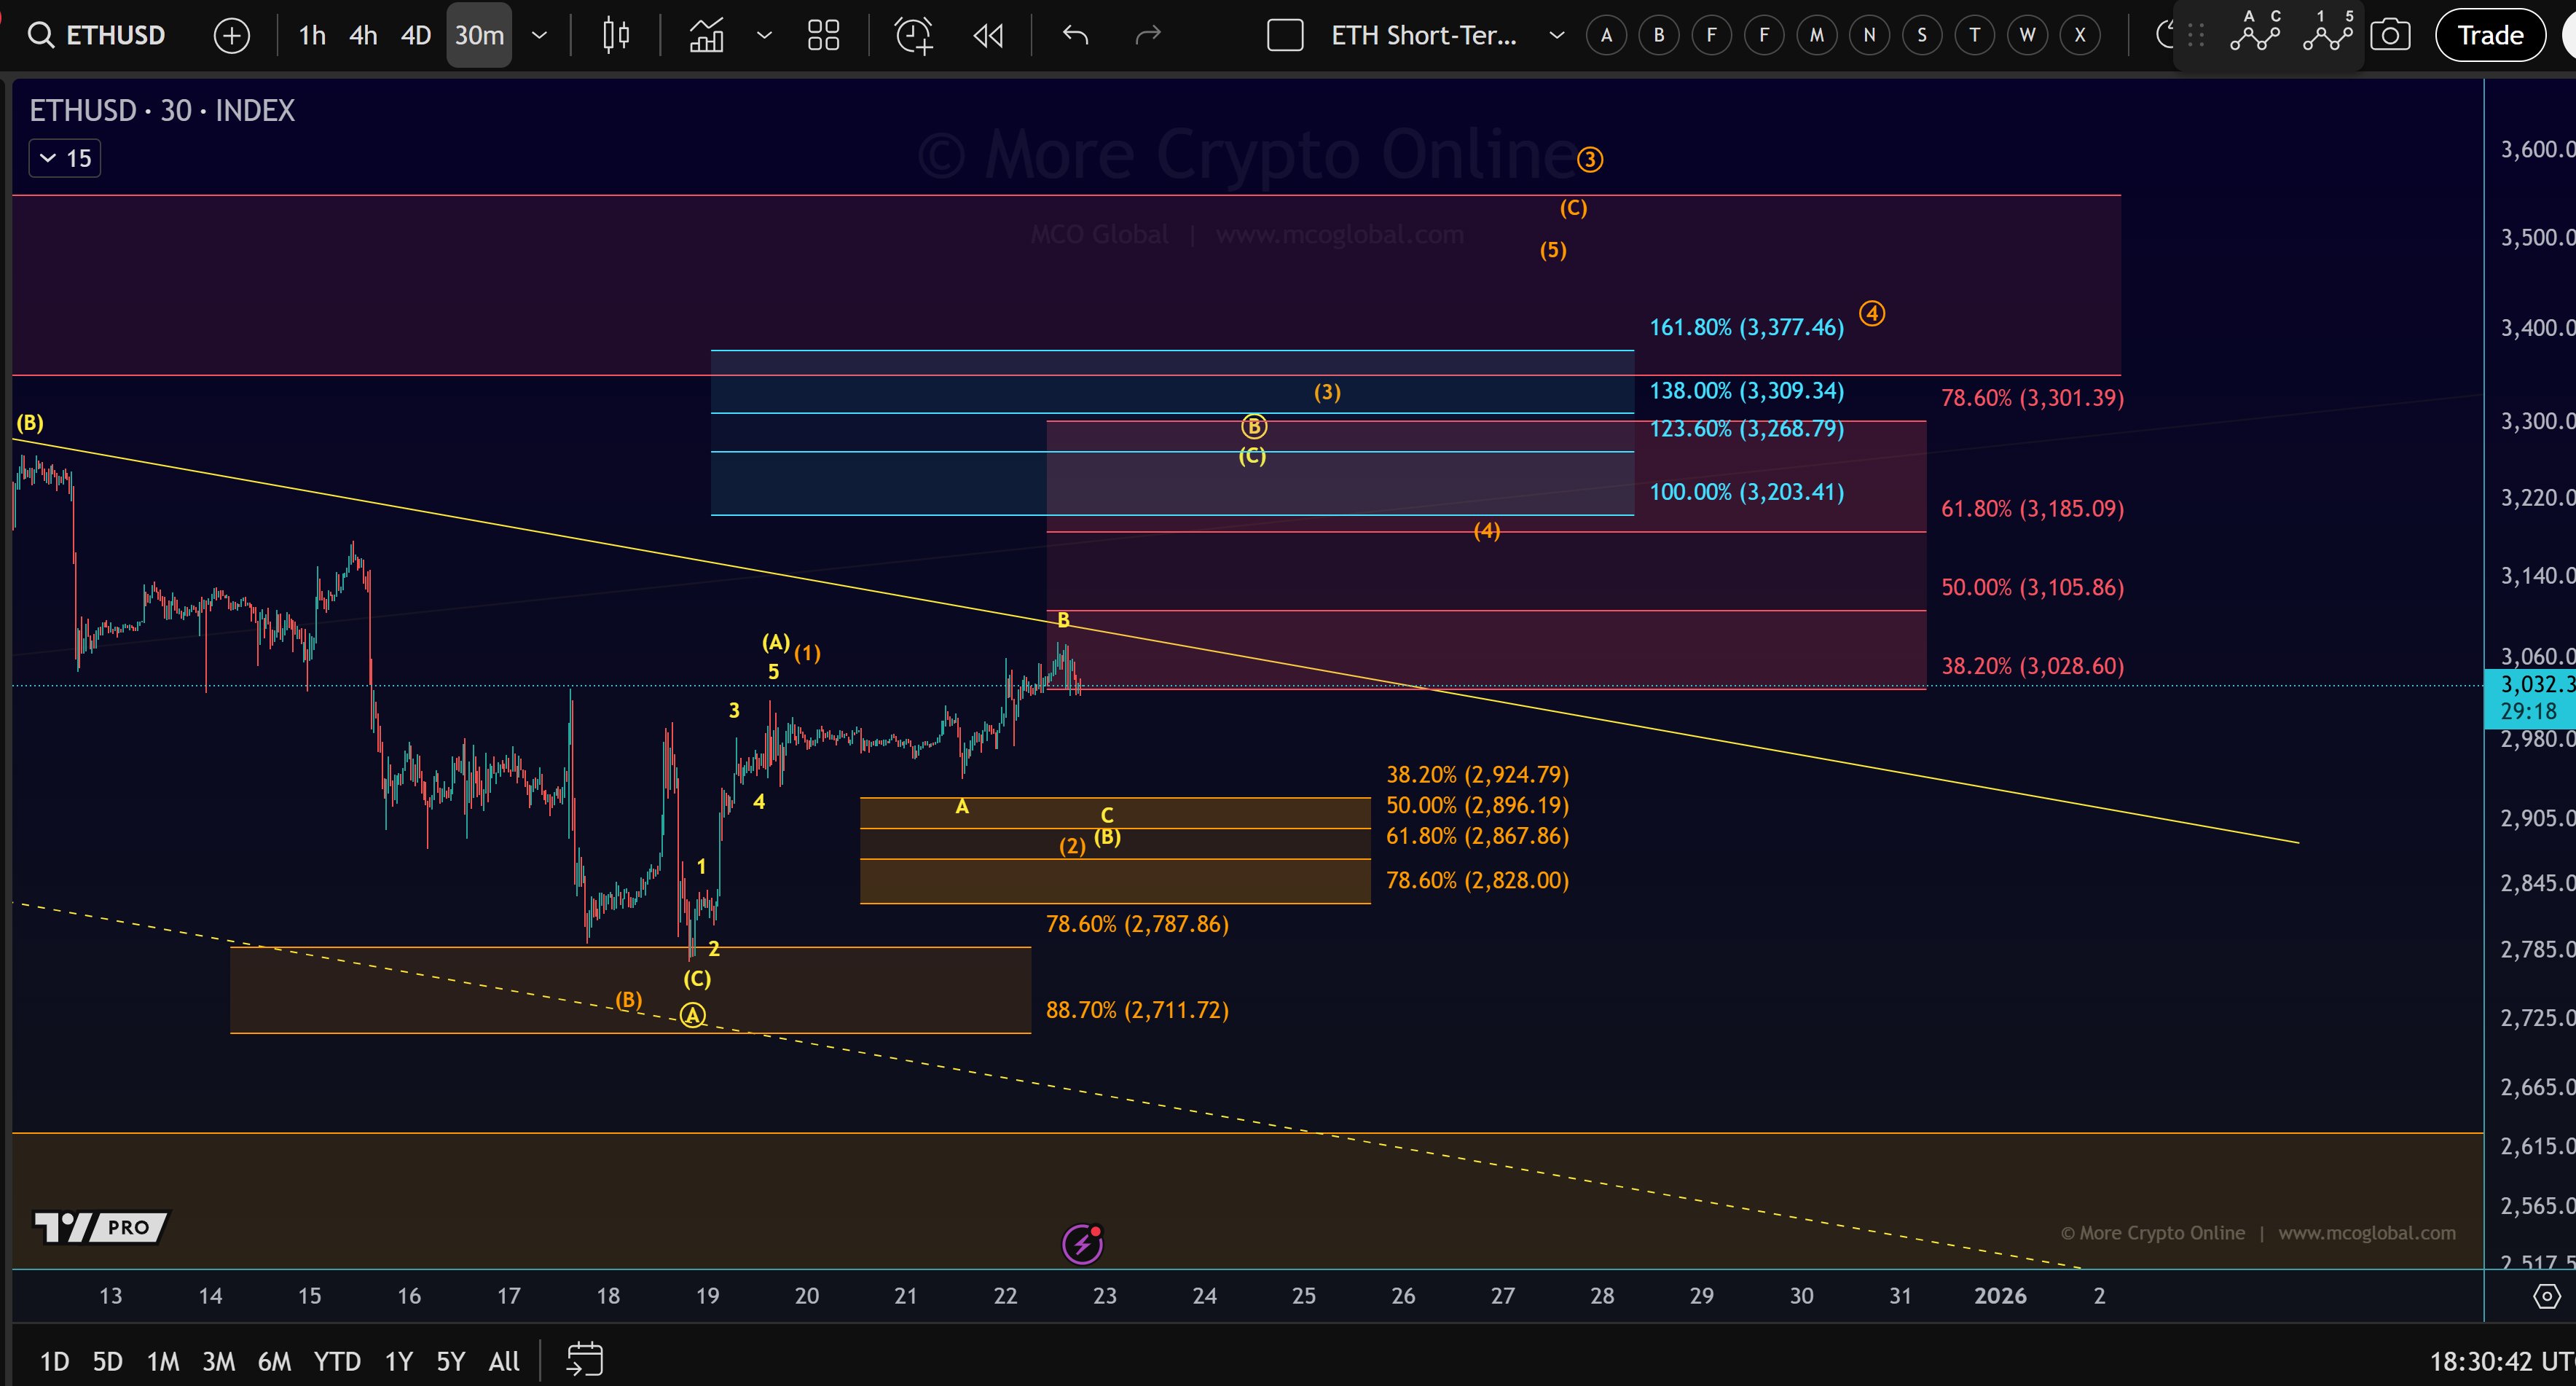Image resolution: width=2576 pixels, height=1386 pixels.
Task: Take a chart snapshot with the camera icon
Action: click(x=2391, y=35)
